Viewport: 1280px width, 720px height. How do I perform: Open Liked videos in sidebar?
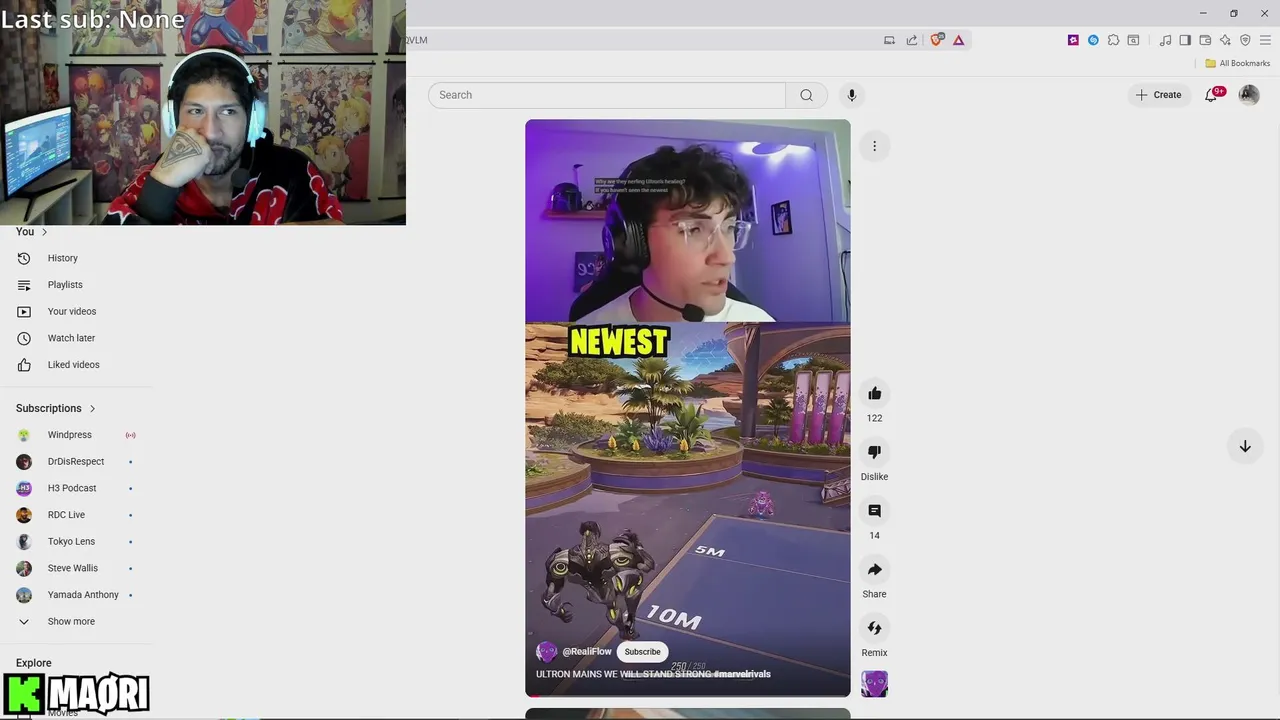click(x=76, y=365)
